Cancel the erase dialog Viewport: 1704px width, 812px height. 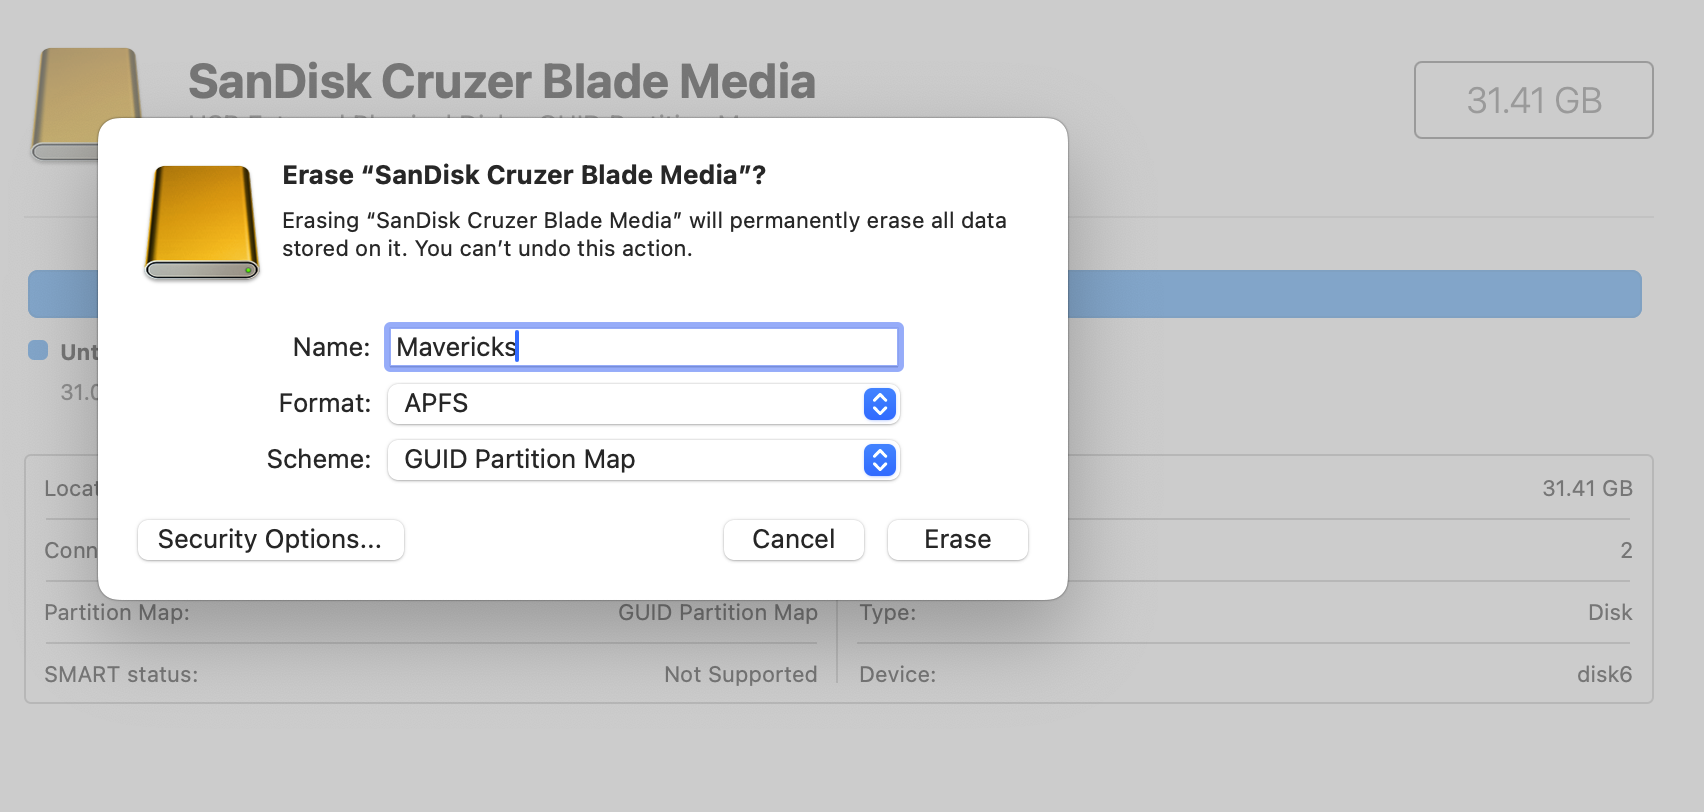click(793, 540)
